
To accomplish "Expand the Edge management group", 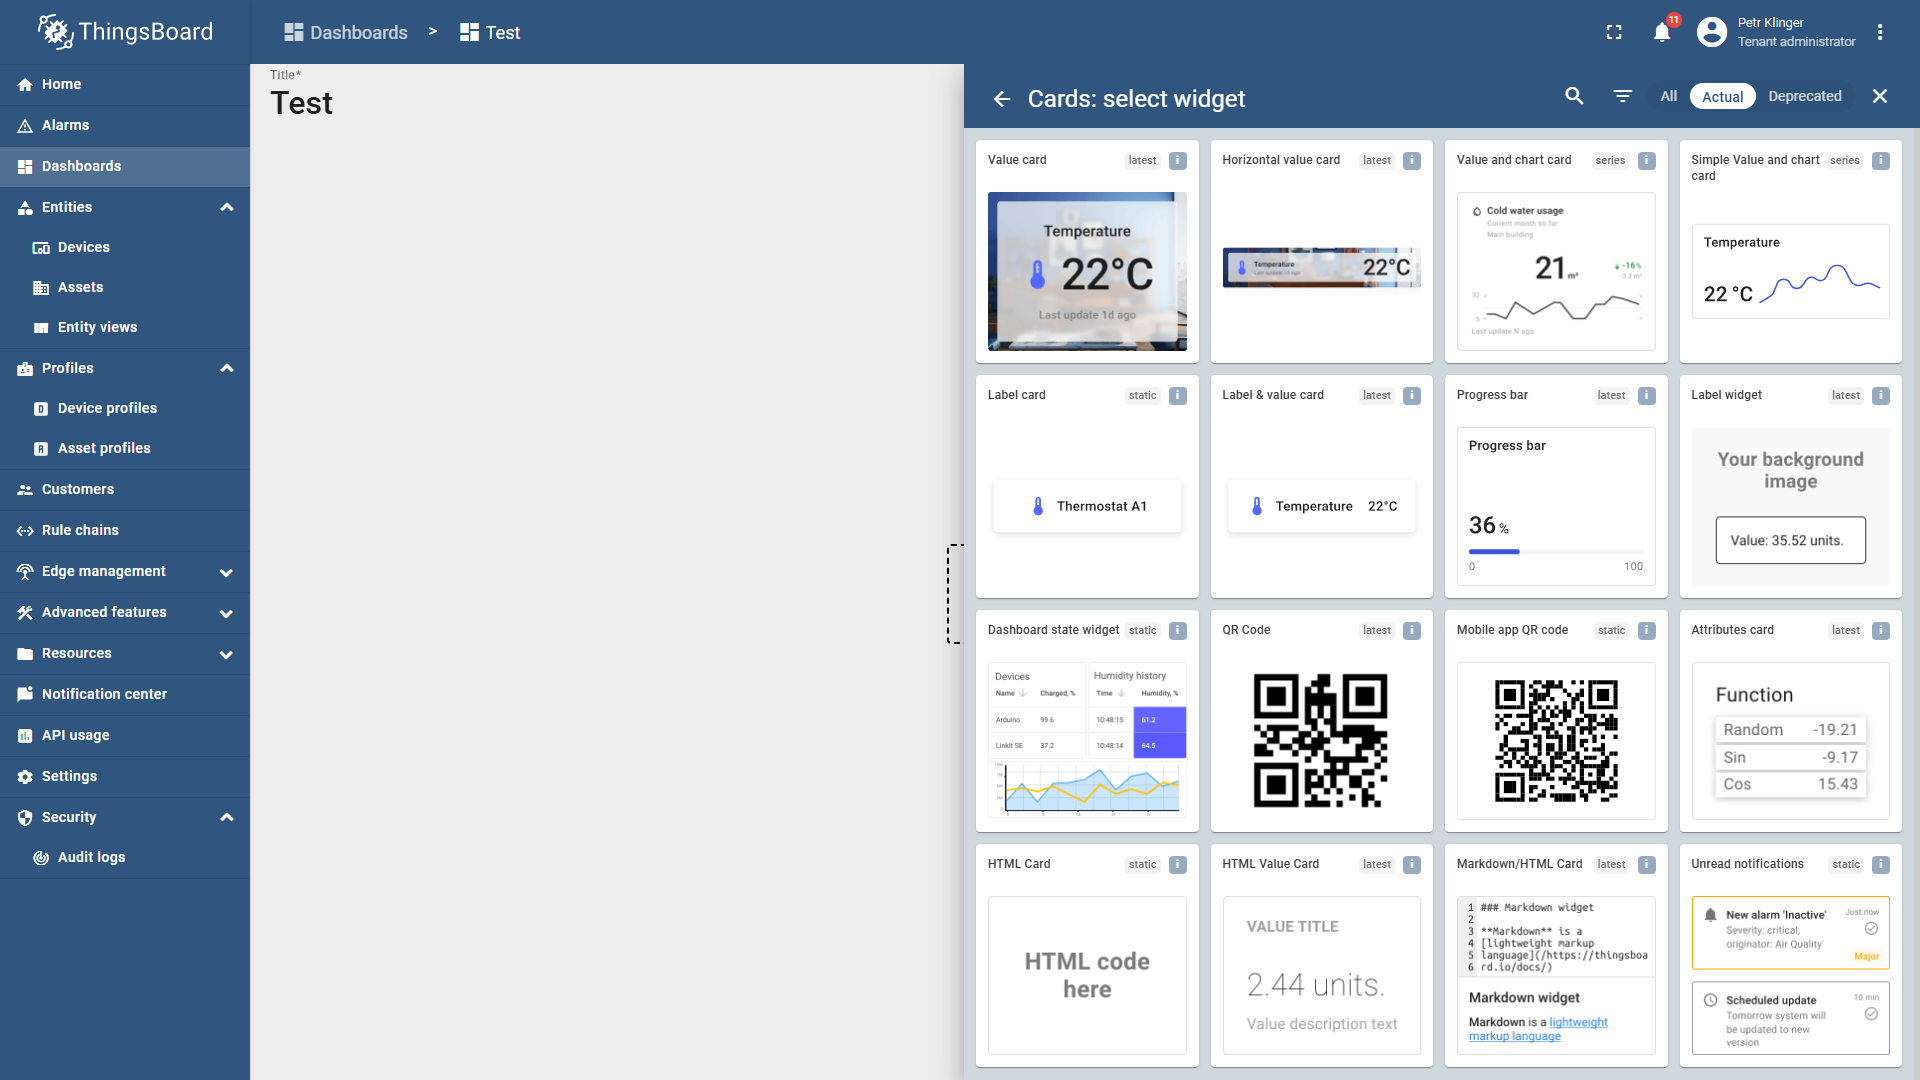I will (x=226, y=572).
